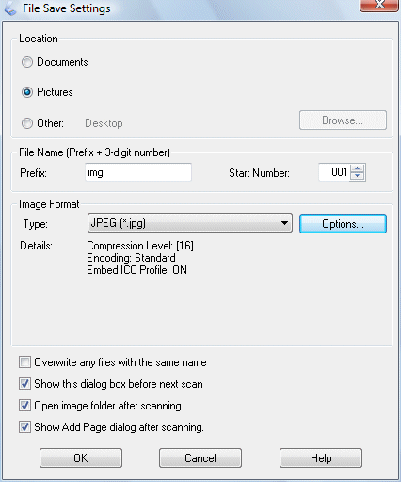Screen dimensions: 401x482
Task: Uncheck Show this dialog box before next scan
Action: [25, 384]
